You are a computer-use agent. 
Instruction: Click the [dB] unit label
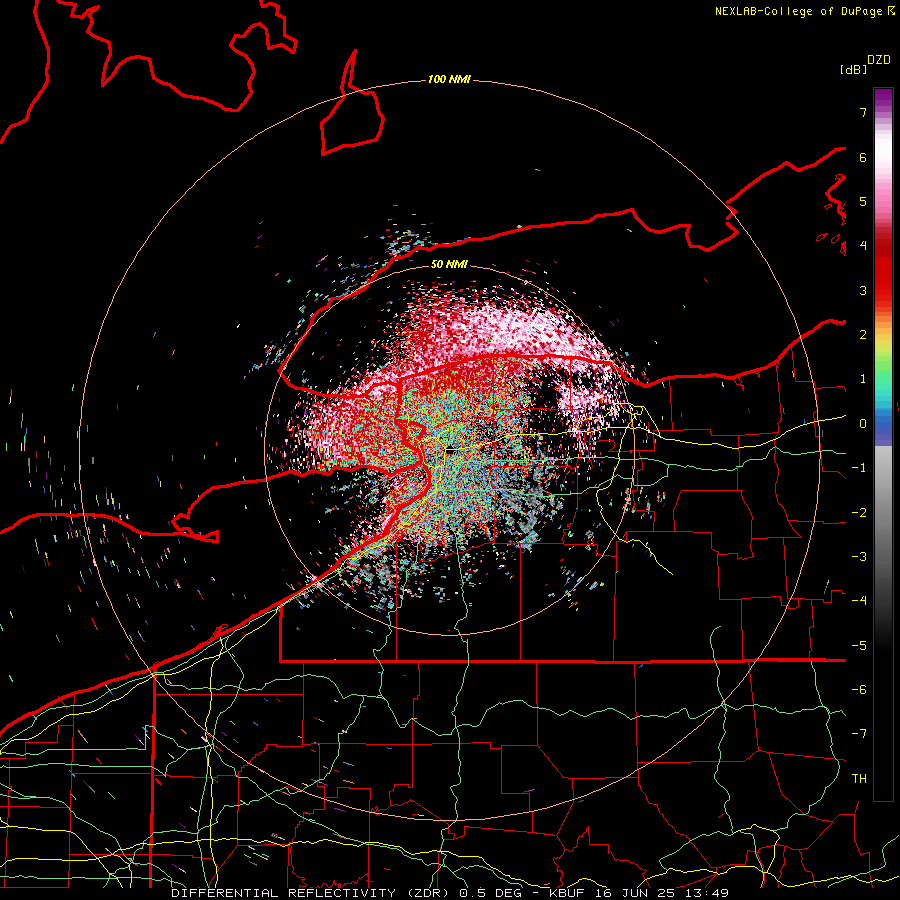pos(853,69)
